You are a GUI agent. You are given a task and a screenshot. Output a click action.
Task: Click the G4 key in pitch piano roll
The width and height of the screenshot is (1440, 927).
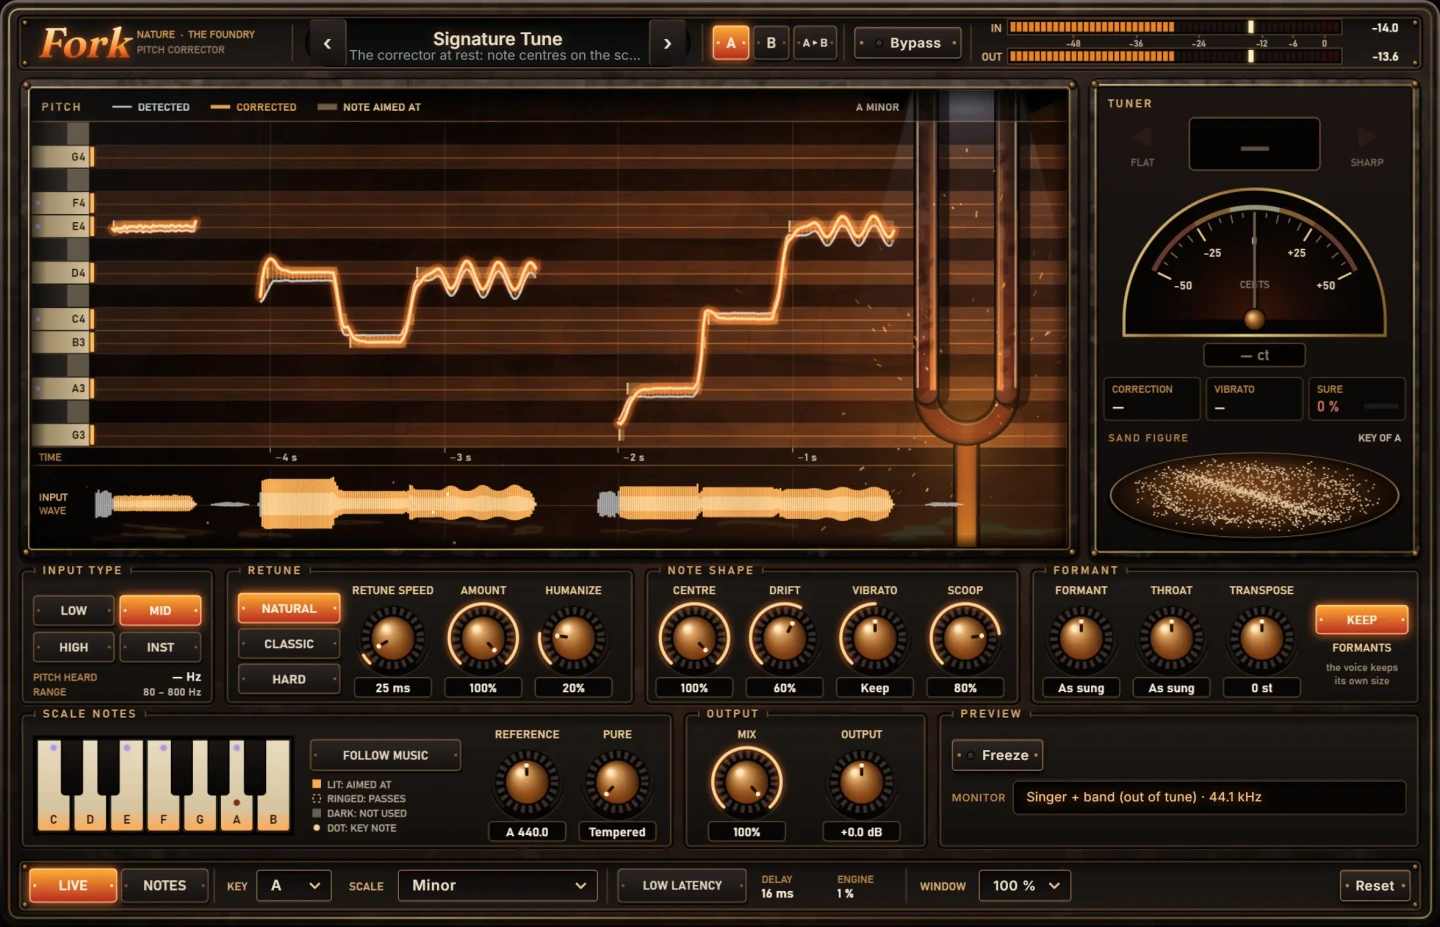pyautogui.click(x=62, y=157)
